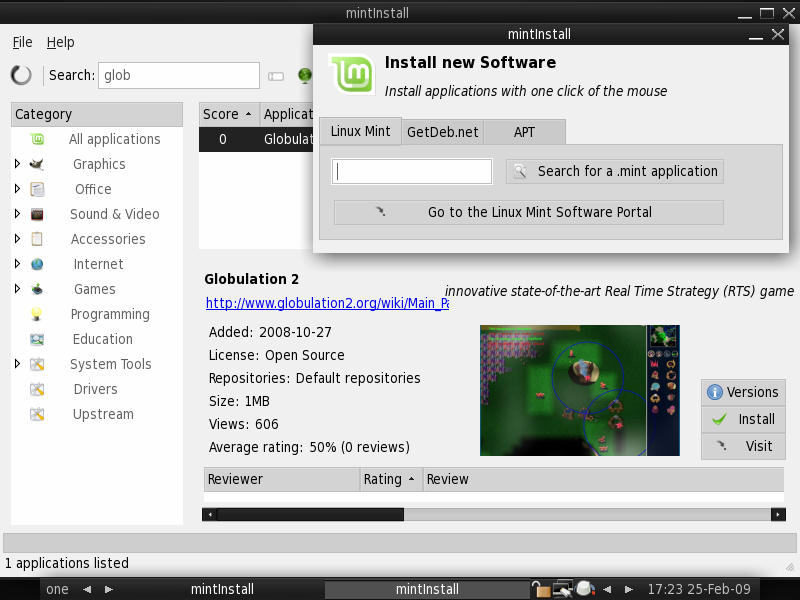Click the magnifier icon on the search .mint button
The width and height of the screenshot is (800, 600).
pyautogui.click(x=520, y=171)
